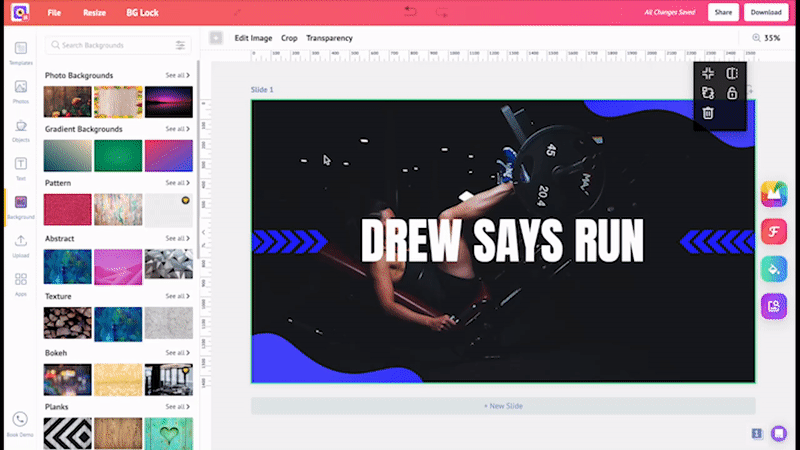Delete with the trash icon in the floating toolbar

(708, 113)
